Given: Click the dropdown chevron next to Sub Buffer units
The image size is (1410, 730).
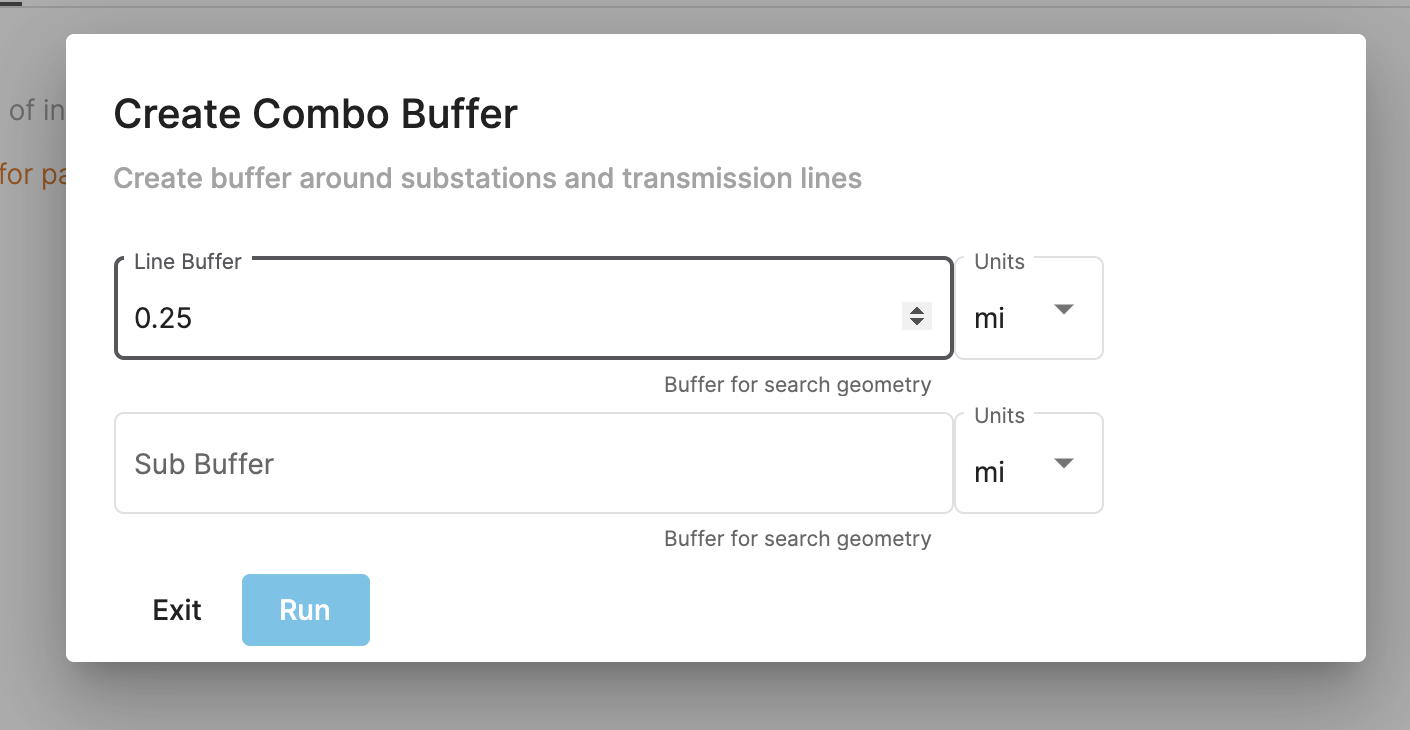Looking at the screenshot, I should 1064,463.
